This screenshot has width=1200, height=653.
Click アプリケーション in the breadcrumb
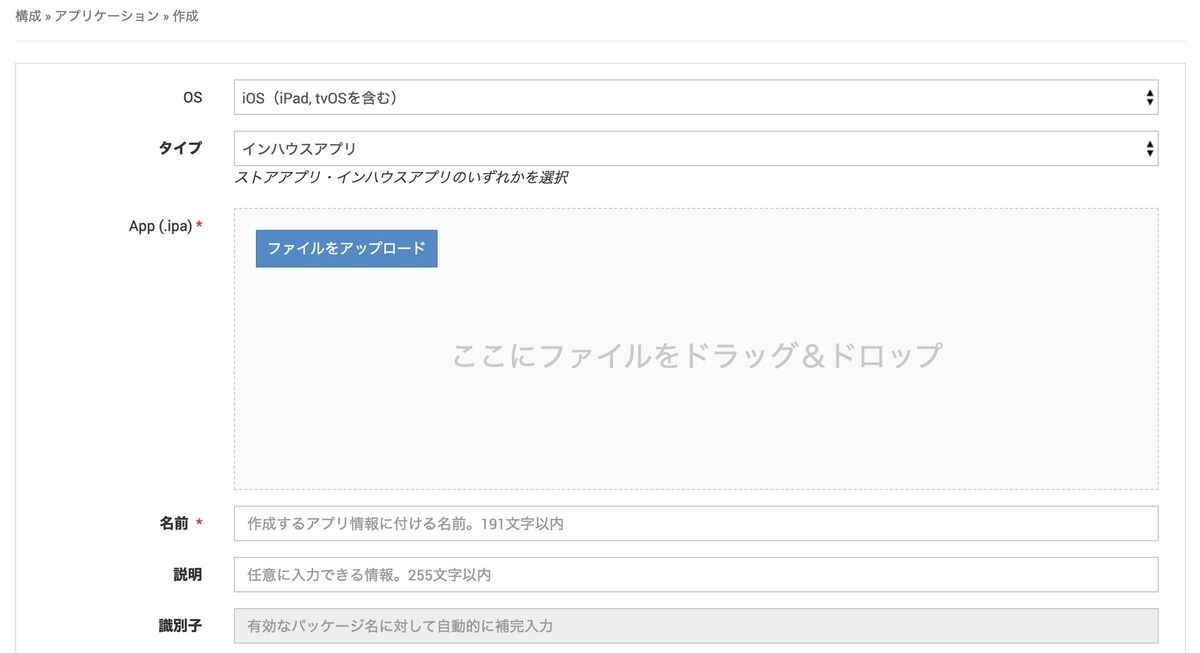107,17
